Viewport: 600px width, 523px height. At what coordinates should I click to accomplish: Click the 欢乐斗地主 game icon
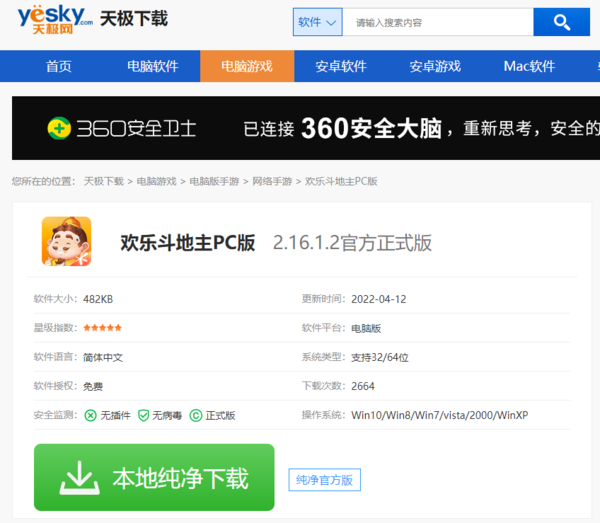point(66,242)
